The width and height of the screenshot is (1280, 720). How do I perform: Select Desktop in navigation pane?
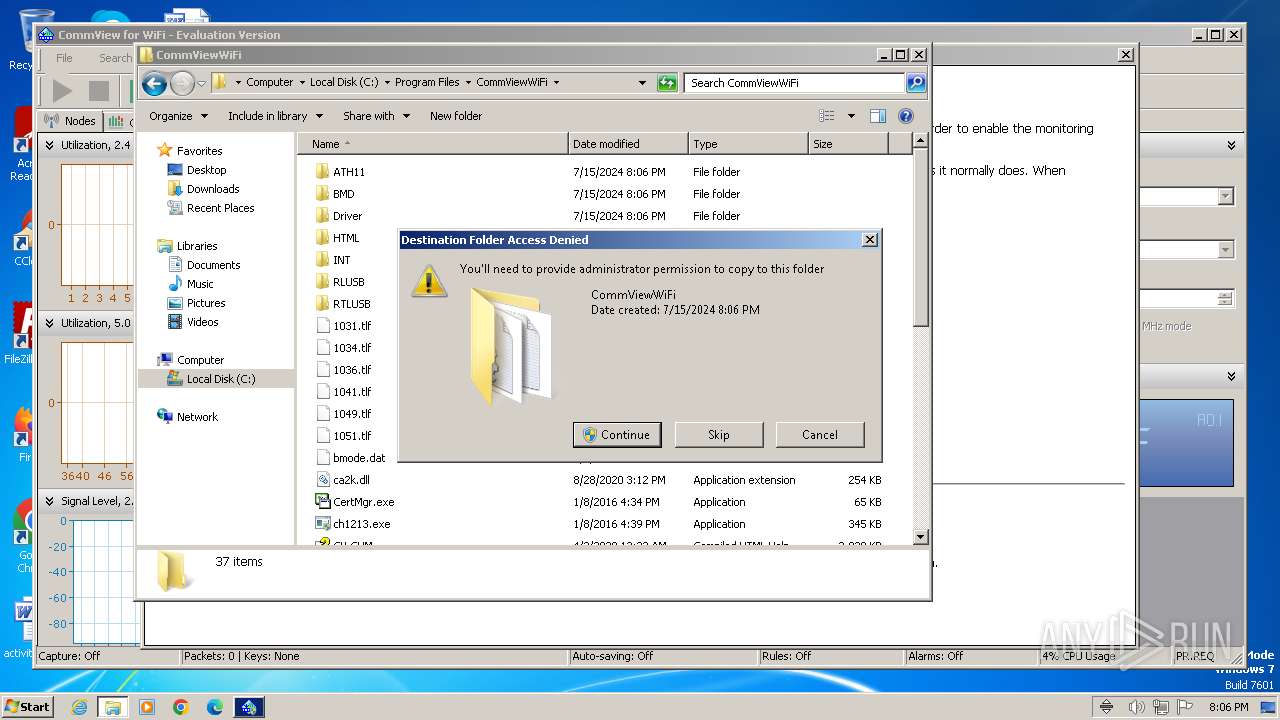point(206,170)
